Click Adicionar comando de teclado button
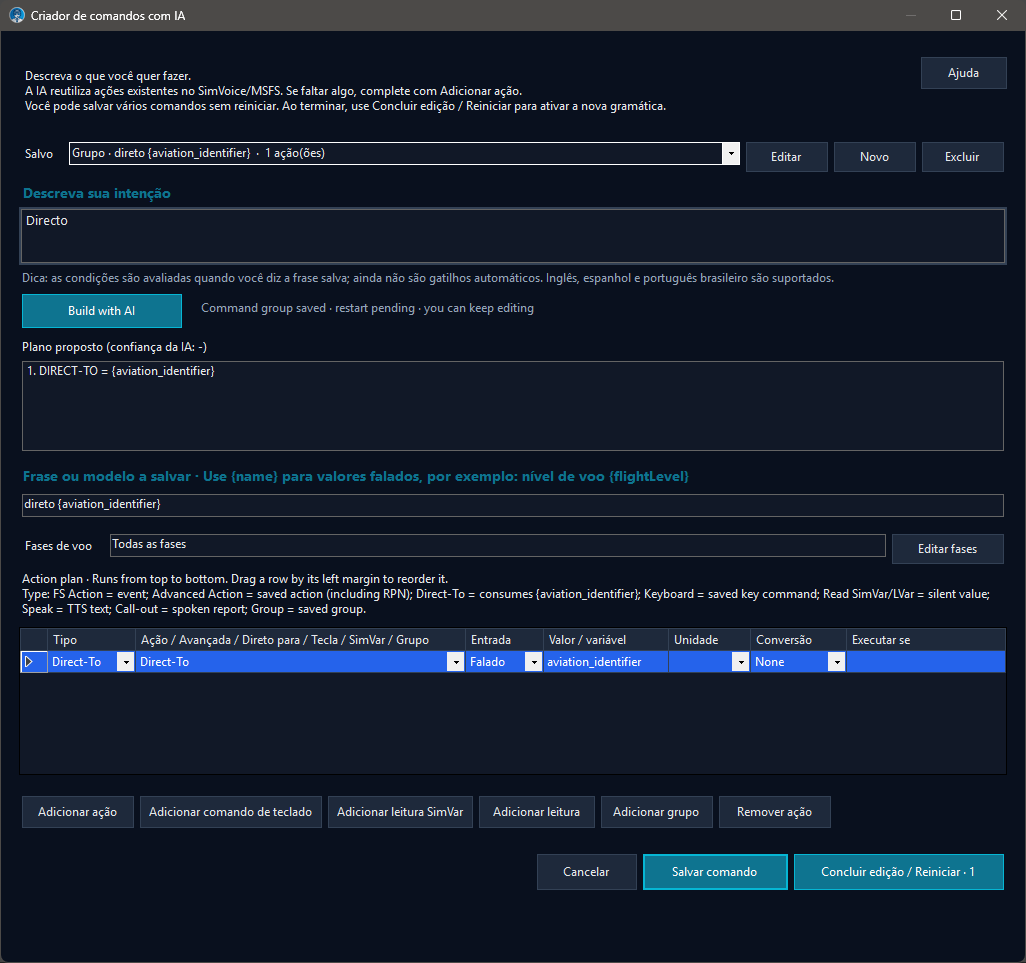 [x=230, y=812]
